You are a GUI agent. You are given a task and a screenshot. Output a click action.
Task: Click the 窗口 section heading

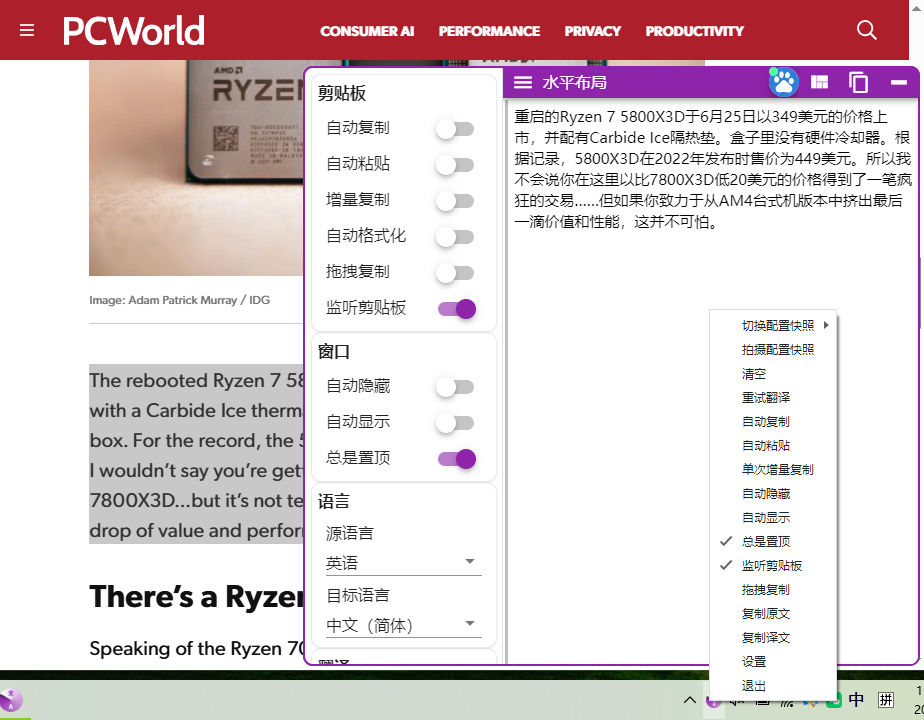click(x=334, y=352)
